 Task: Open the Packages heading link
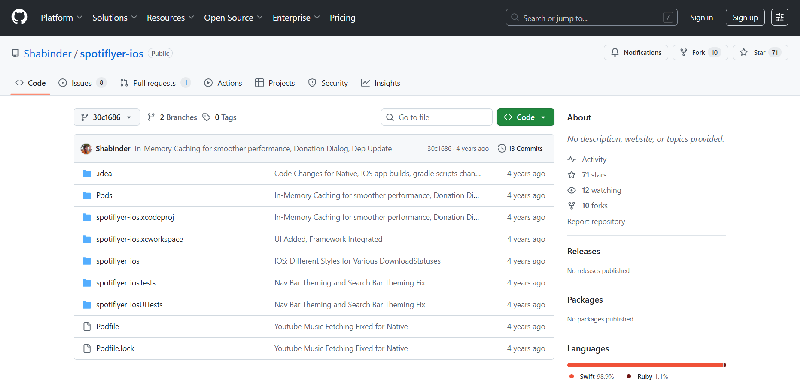[x=585, y=300]
